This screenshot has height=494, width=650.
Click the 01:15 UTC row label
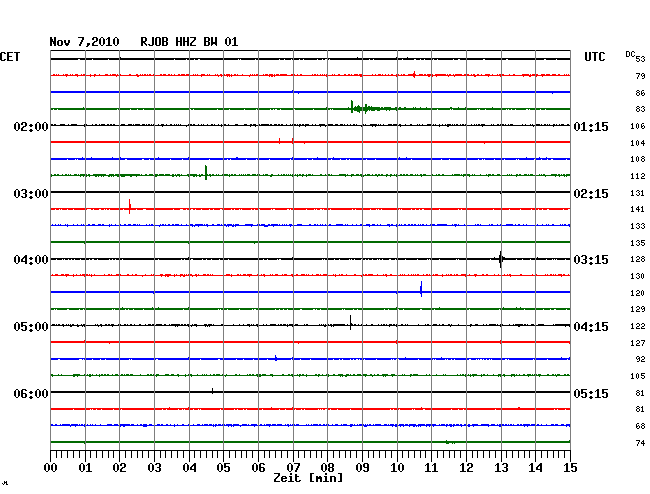[591, 126]
